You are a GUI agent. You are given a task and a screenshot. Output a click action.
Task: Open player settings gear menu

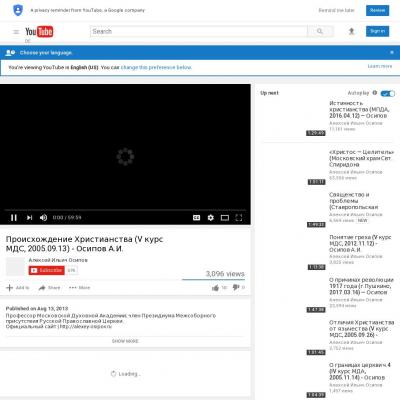click(211, 218)
